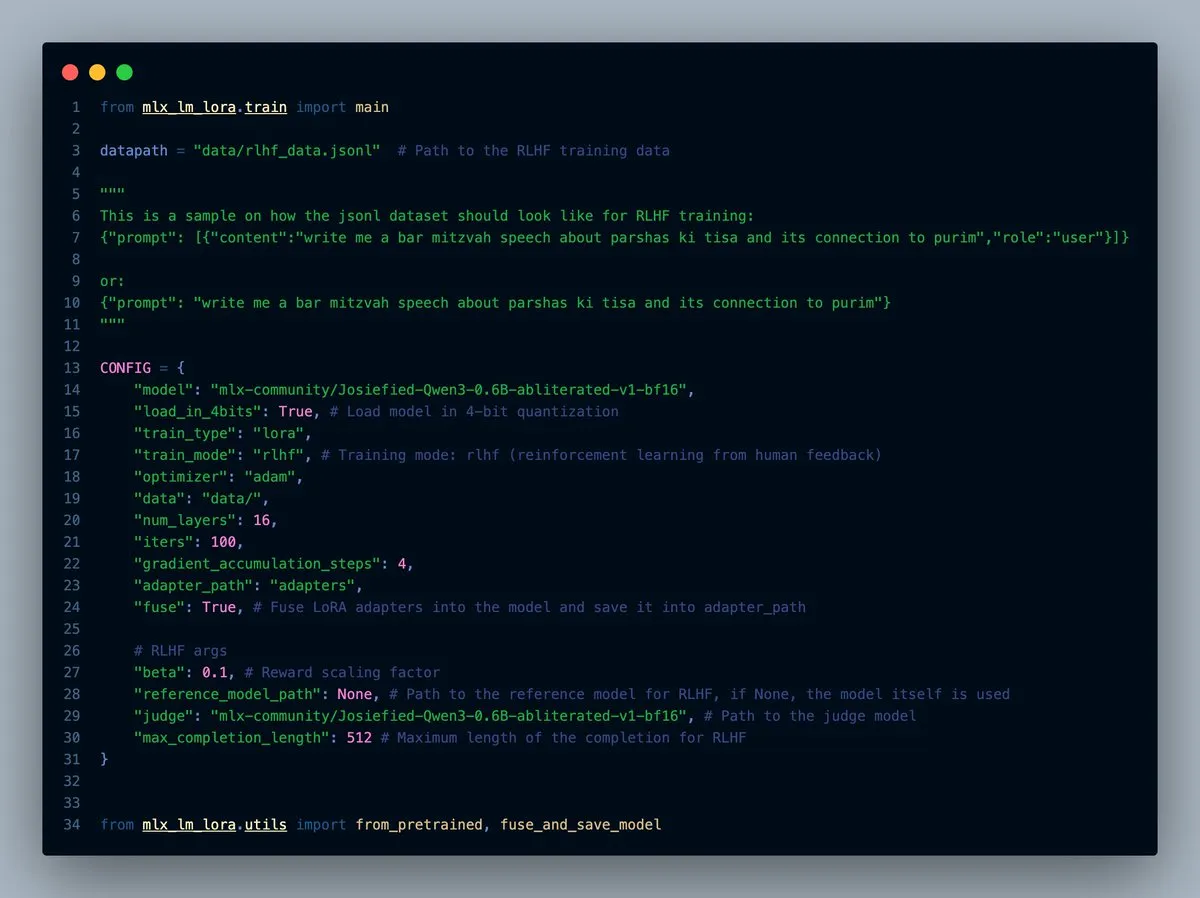Click value 16 on num_layers line
The image size is (1200, 898).
(261, 520)
